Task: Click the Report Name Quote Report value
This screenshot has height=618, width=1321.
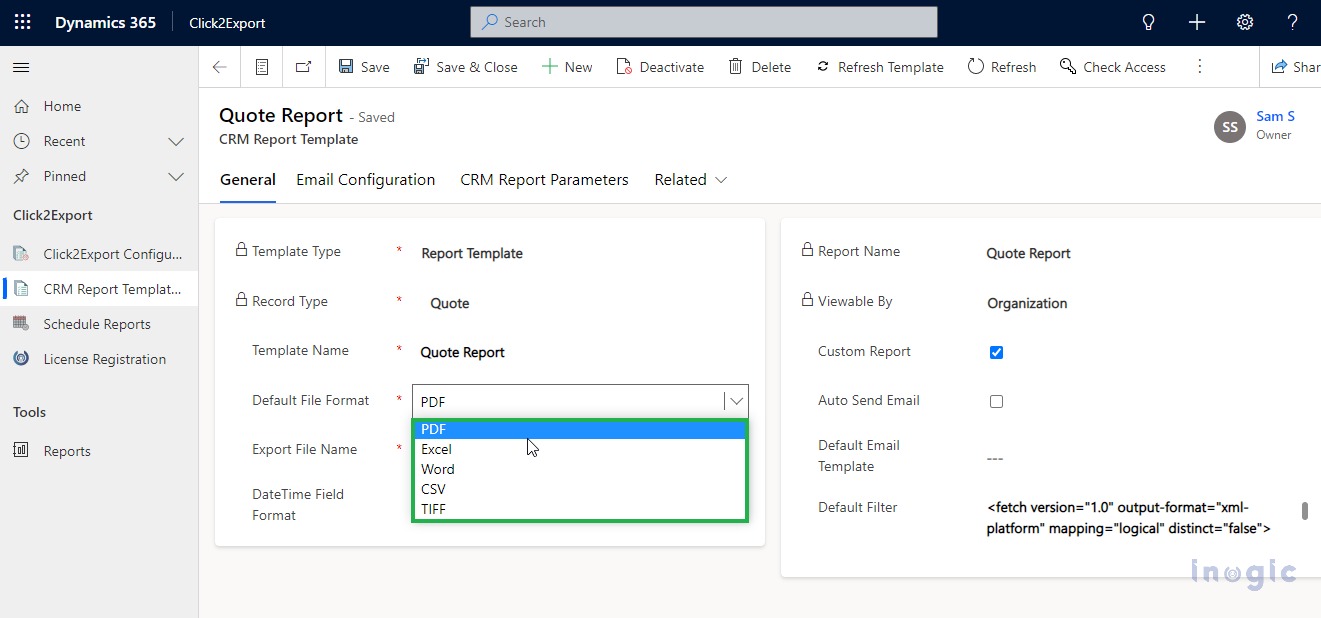Action: pos(1028,253)
